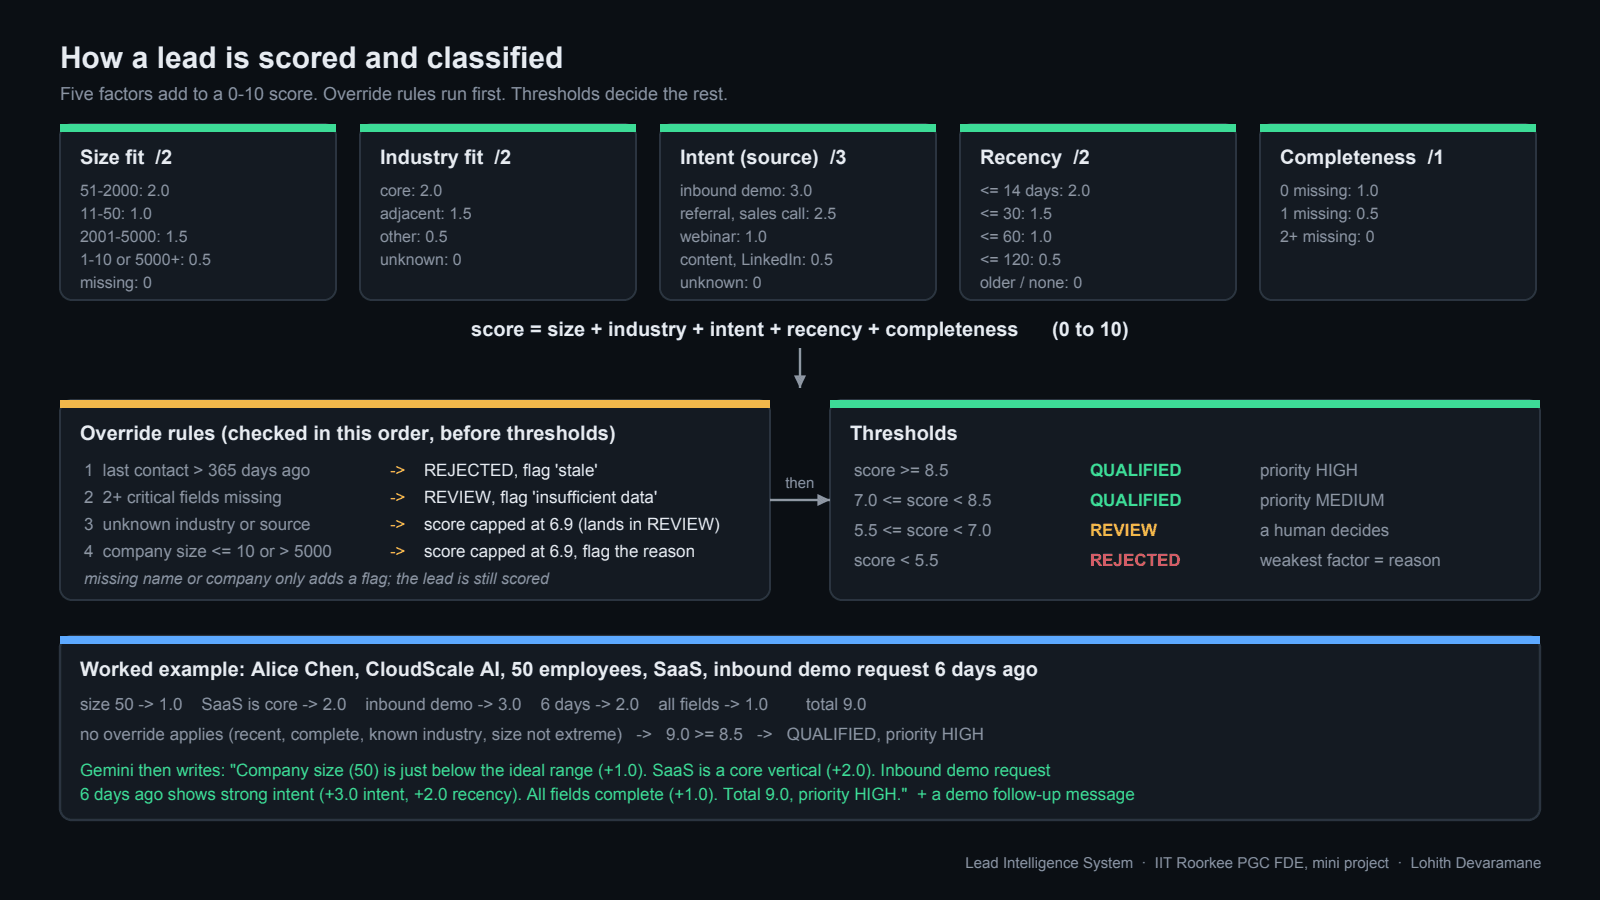
Task: Click 'score capped at 6.9, flag the reason'
Action: pos(559,551)
